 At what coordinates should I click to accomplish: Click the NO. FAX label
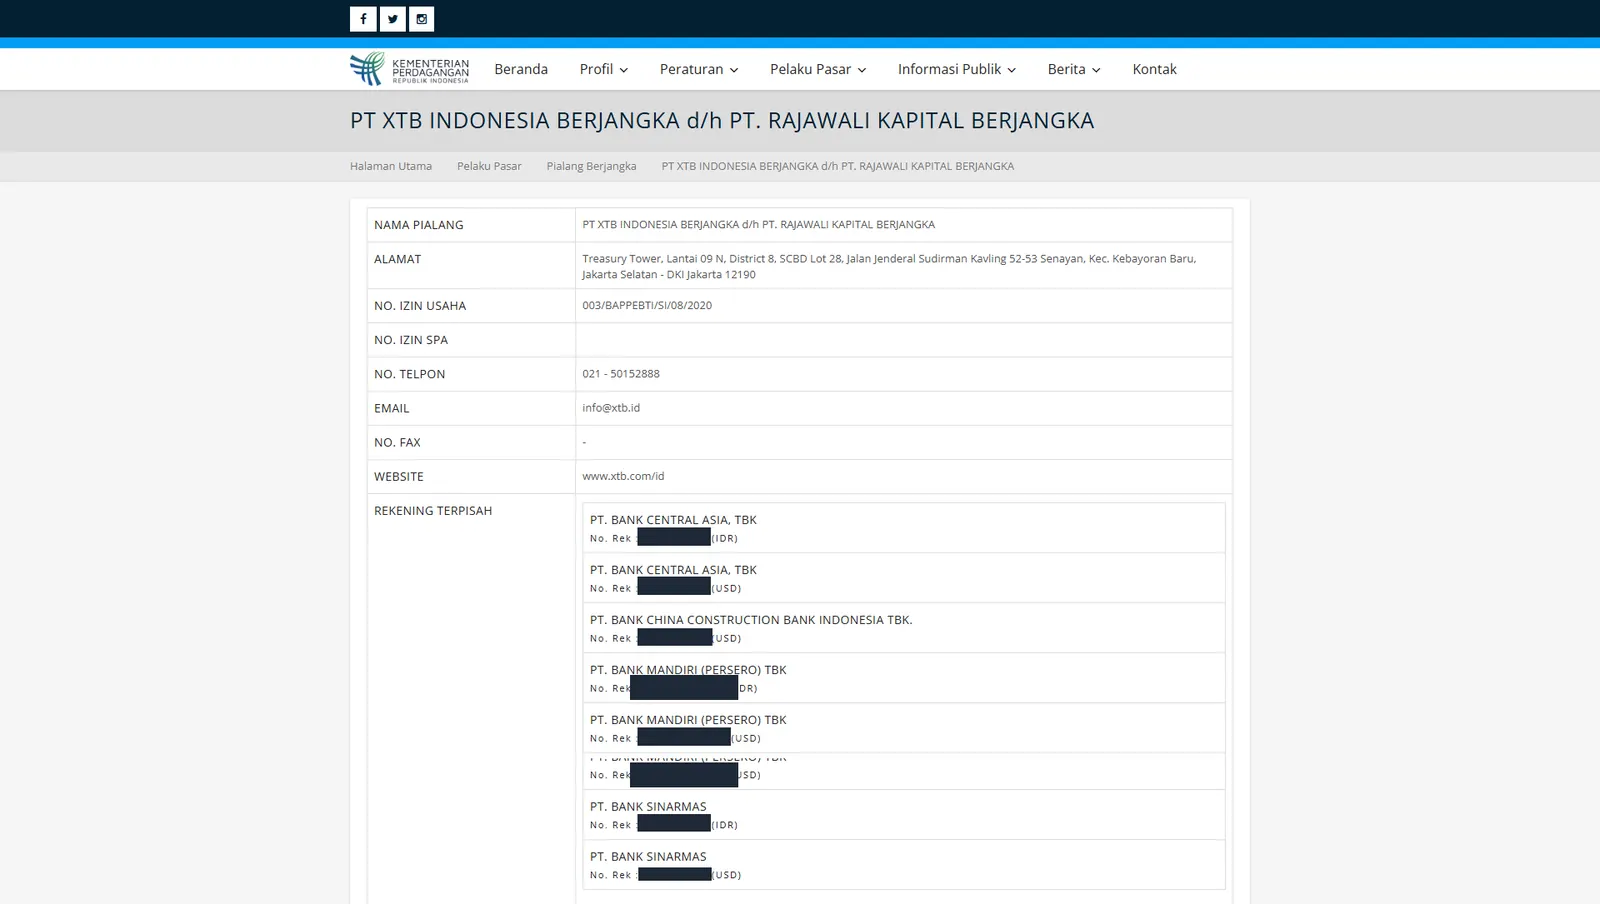click(x=397, y=442)
